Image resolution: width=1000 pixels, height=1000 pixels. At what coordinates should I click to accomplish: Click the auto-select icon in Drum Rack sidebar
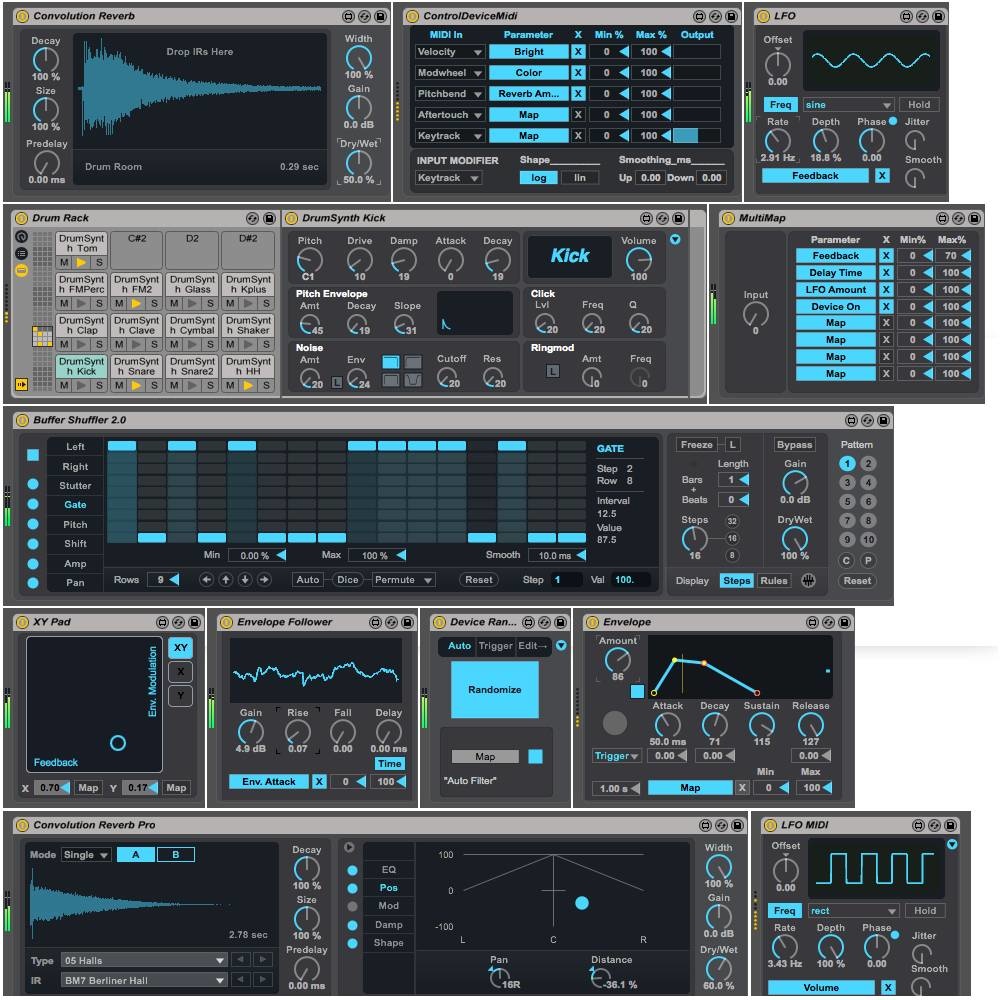22,235
